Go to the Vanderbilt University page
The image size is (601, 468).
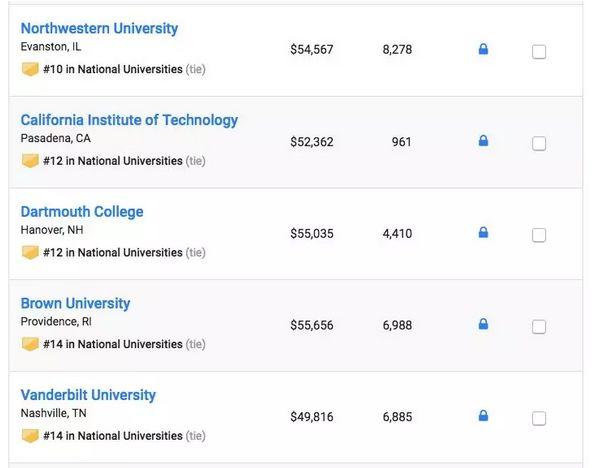88,395
